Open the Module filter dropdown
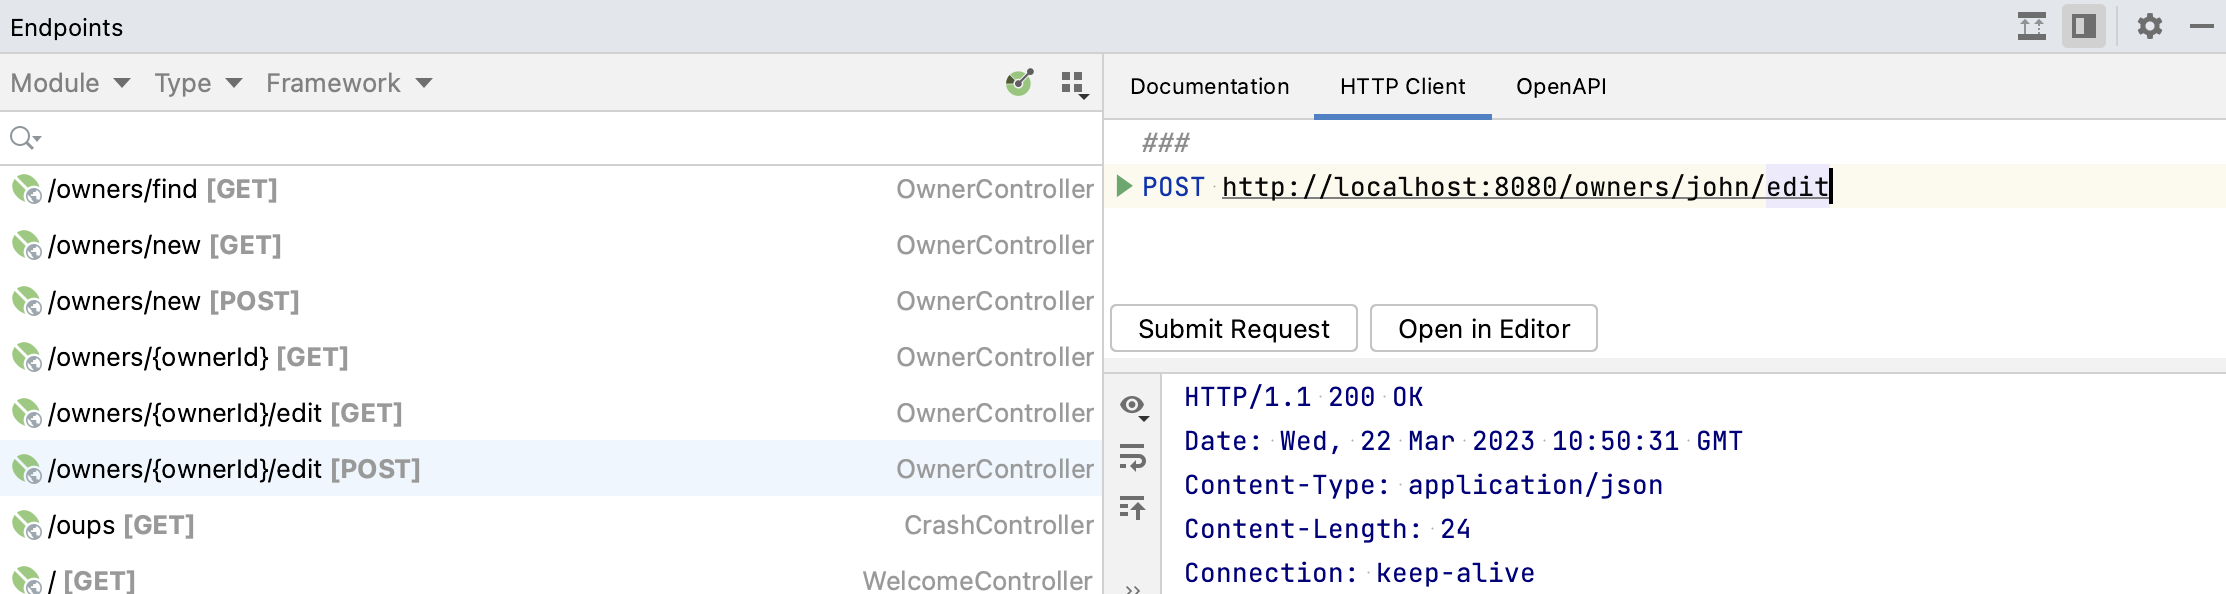This screenshot has height=594, width=2226. click(x=70, y=83)
